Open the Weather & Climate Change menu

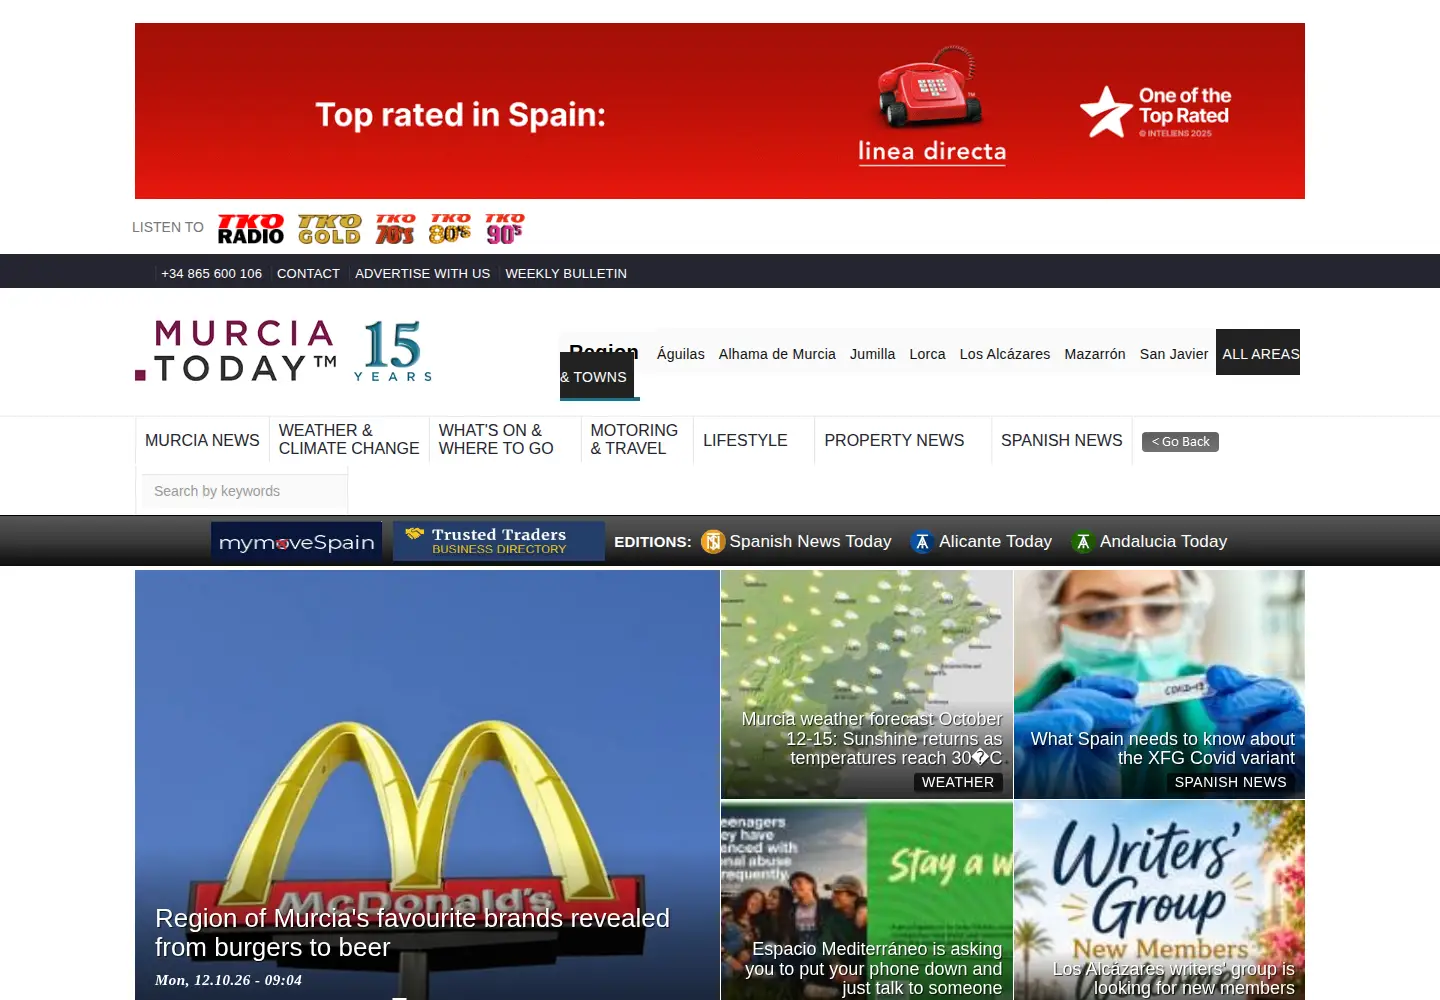[x=349, y=440]
